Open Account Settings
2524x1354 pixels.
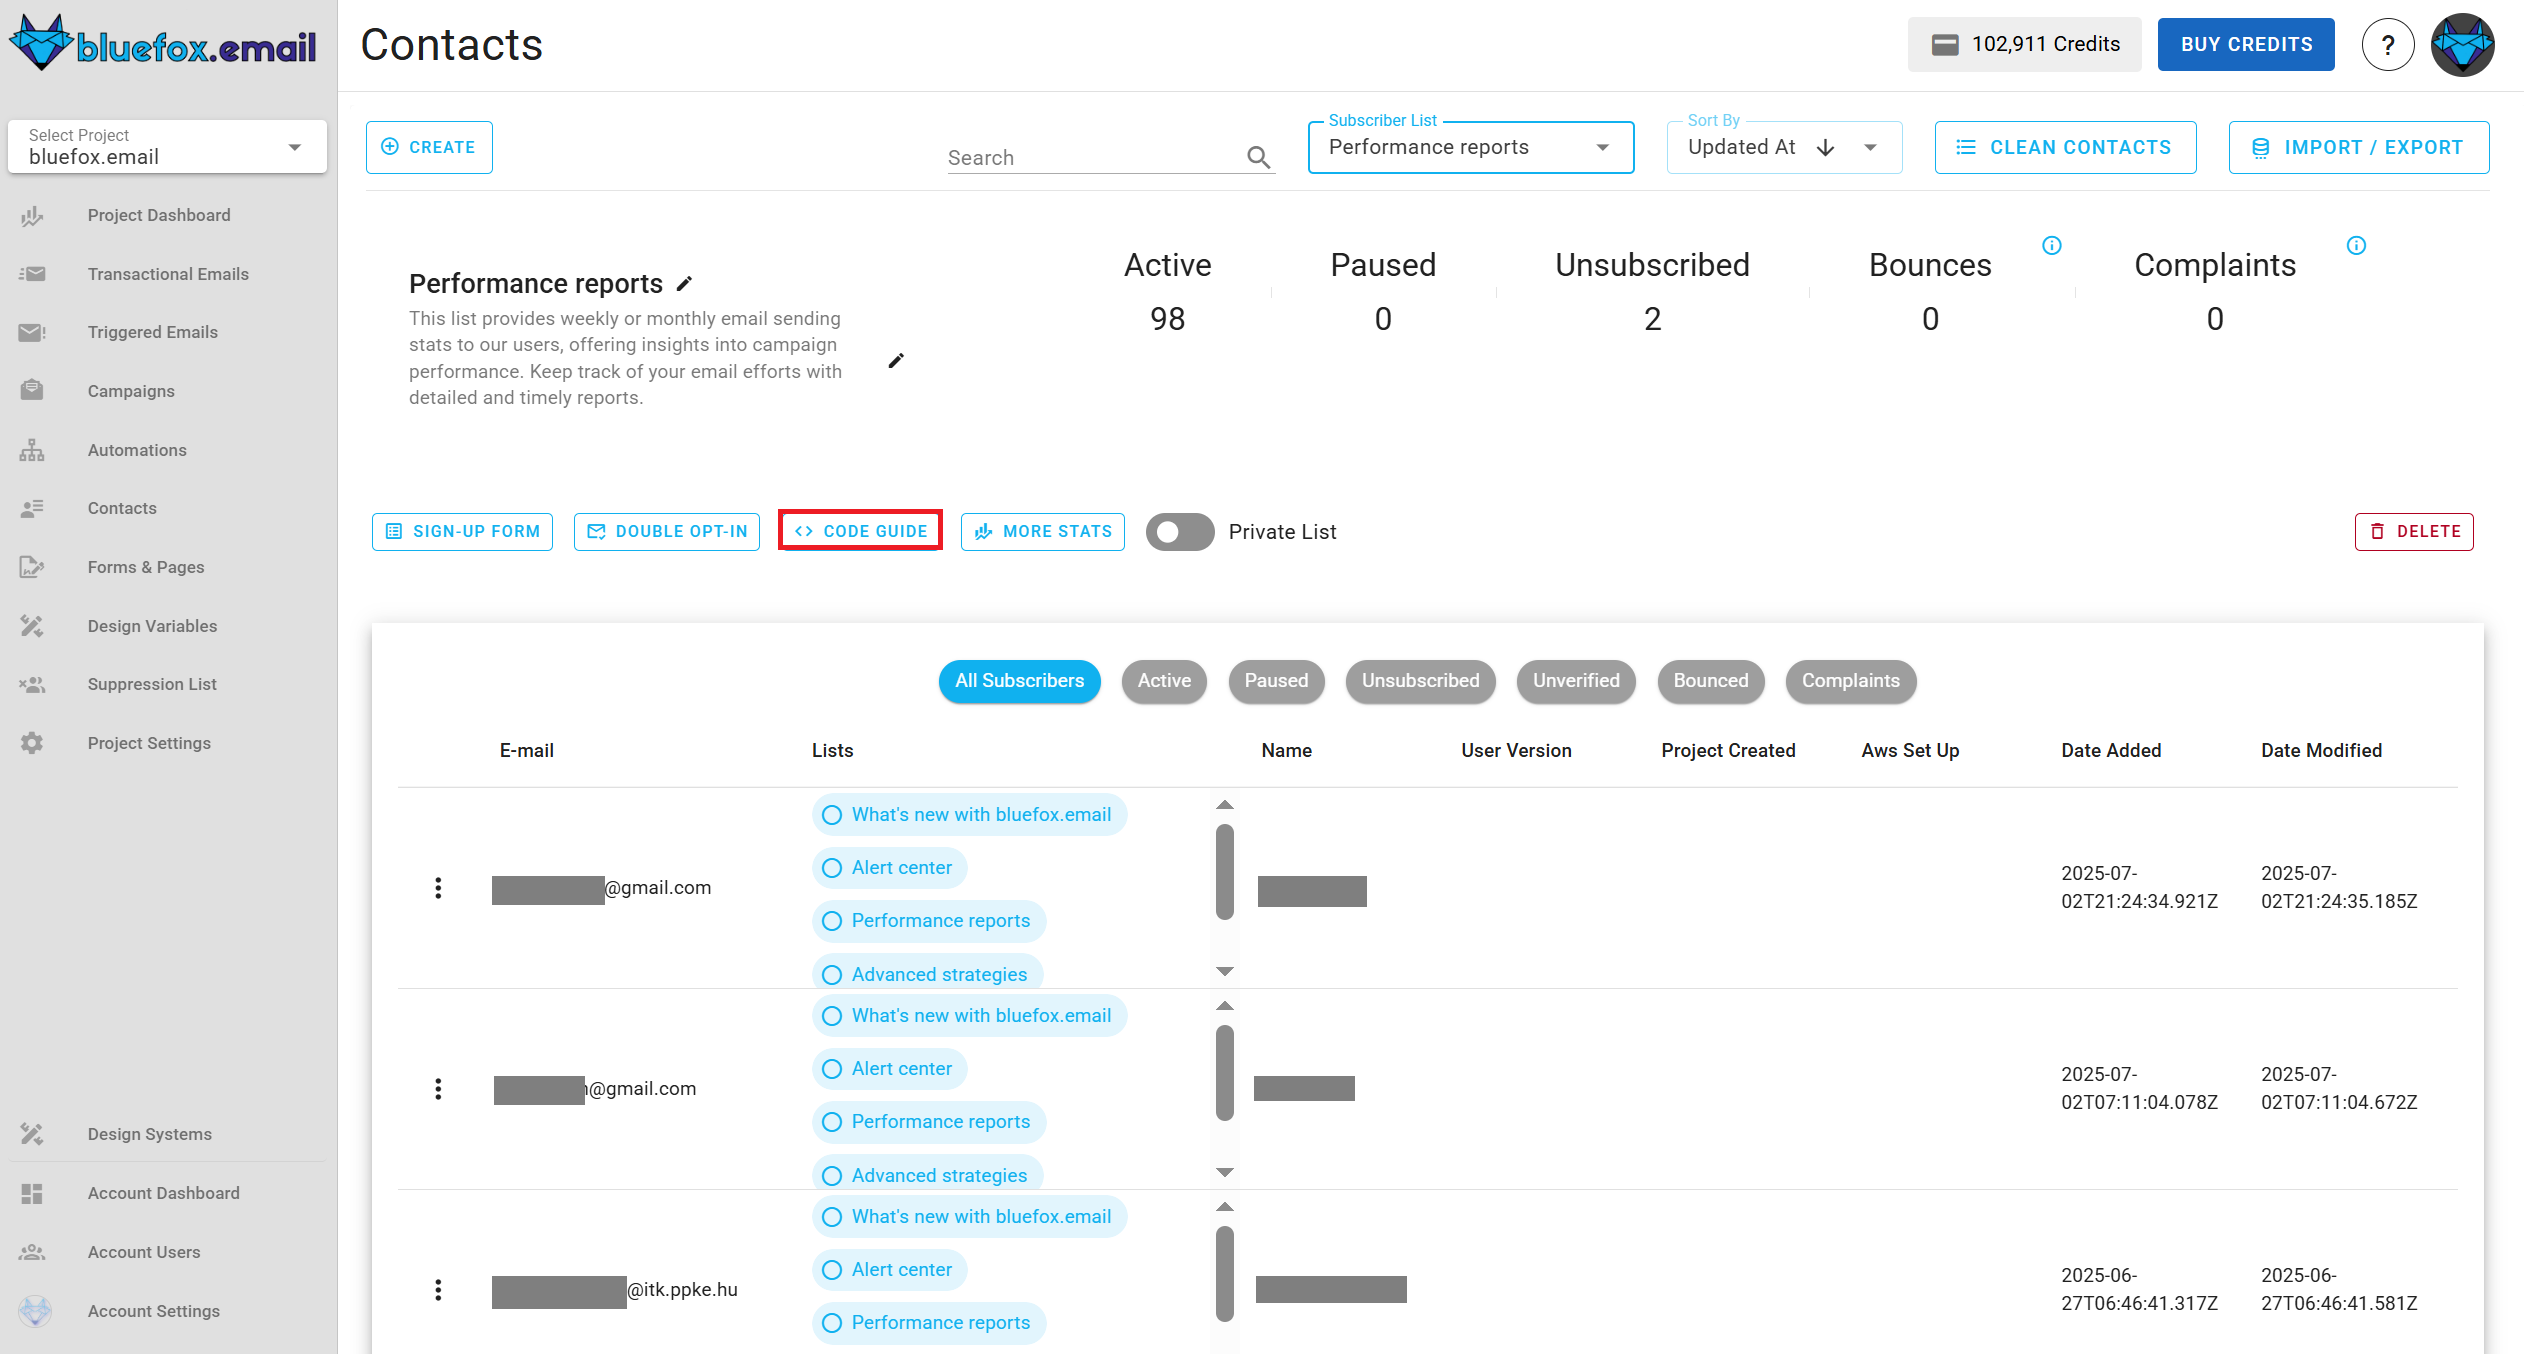154,1311
